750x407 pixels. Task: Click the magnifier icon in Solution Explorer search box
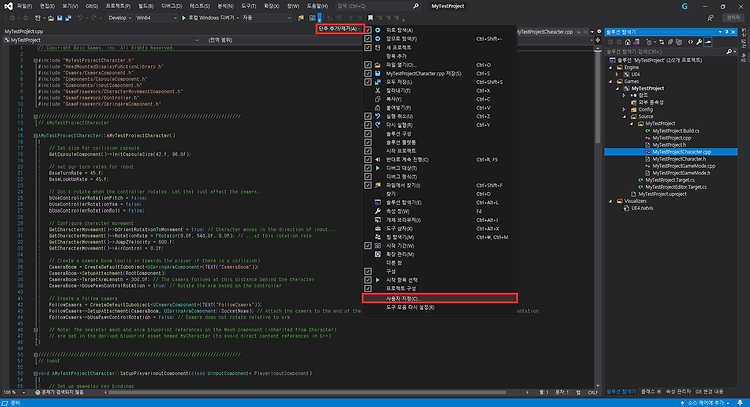(728, 51)
